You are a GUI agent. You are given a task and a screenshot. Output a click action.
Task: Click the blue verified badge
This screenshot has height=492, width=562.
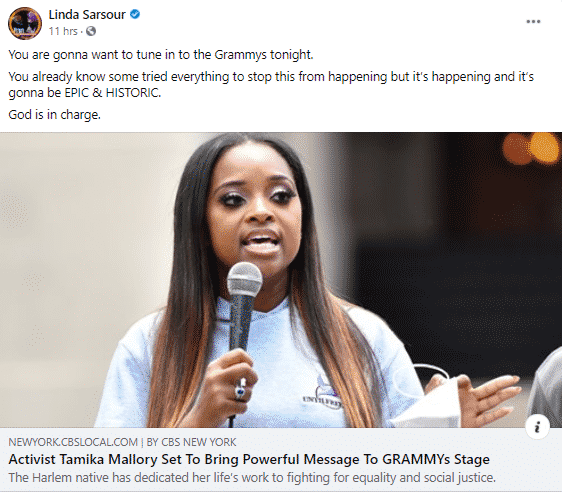(135, 14)
